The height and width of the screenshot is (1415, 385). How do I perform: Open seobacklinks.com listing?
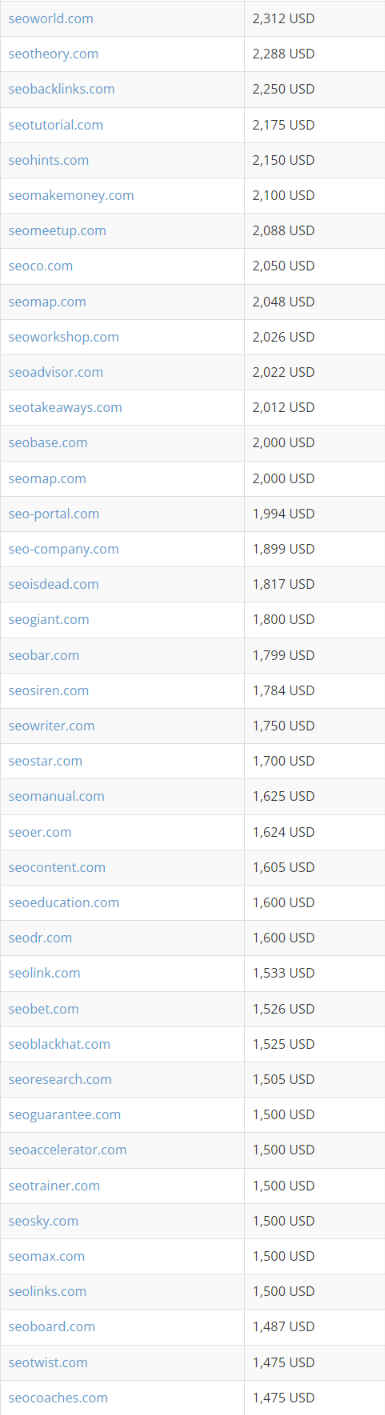point(61,89)
